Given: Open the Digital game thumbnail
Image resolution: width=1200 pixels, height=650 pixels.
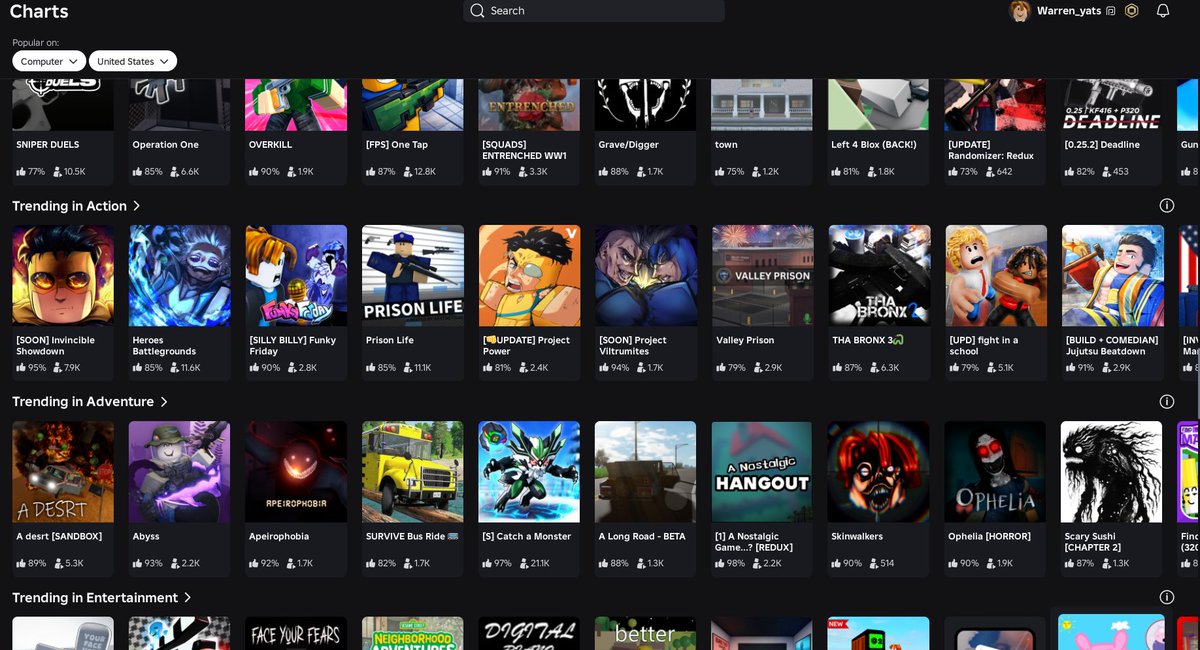Looking at the screenshot, I should 530,633.
